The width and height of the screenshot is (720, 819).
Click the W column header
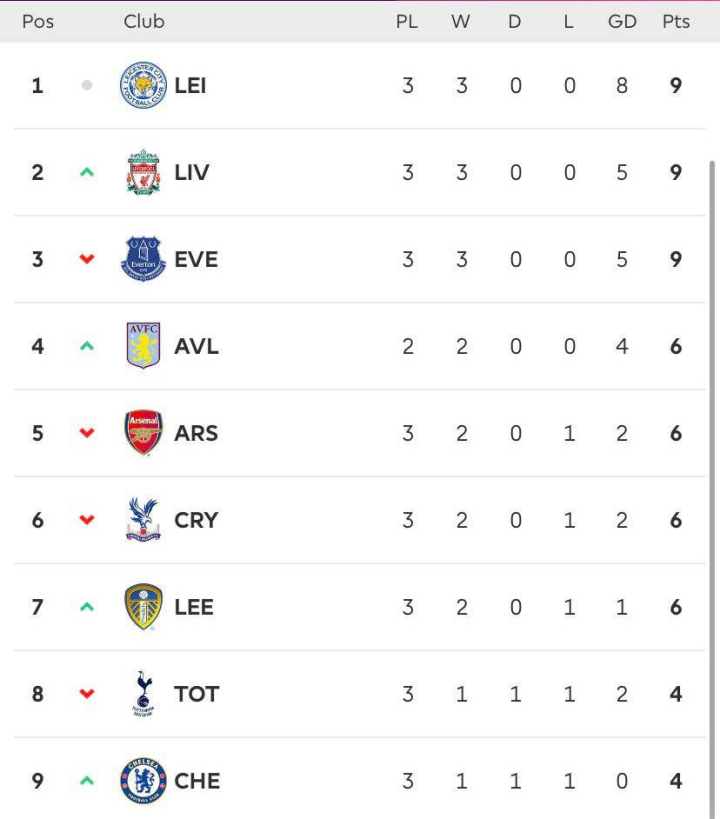[x=460, y=21]
